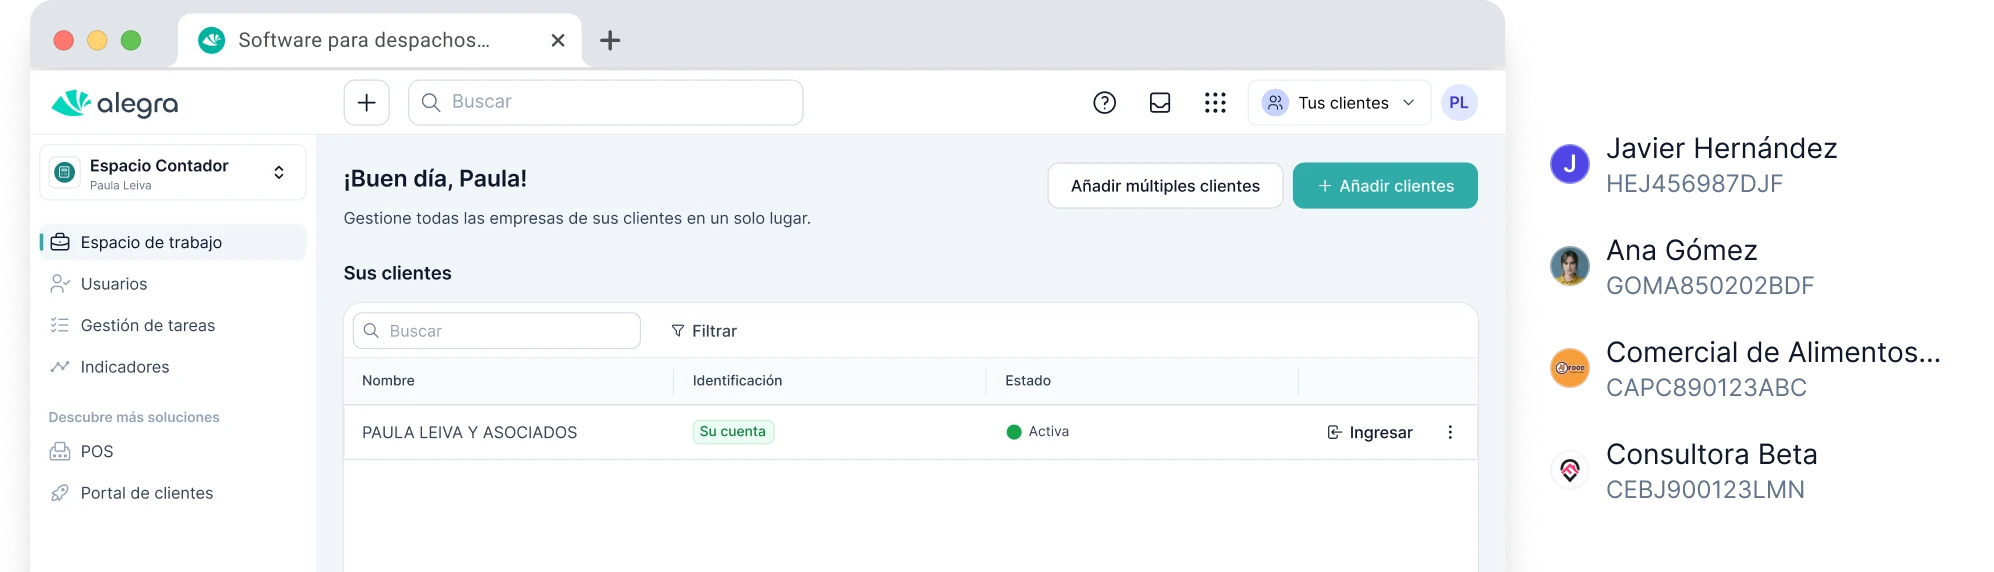This screenshot has width=1994, height=572.
Task: Click the Añadir clientes button
Action: pos(1385,186)
